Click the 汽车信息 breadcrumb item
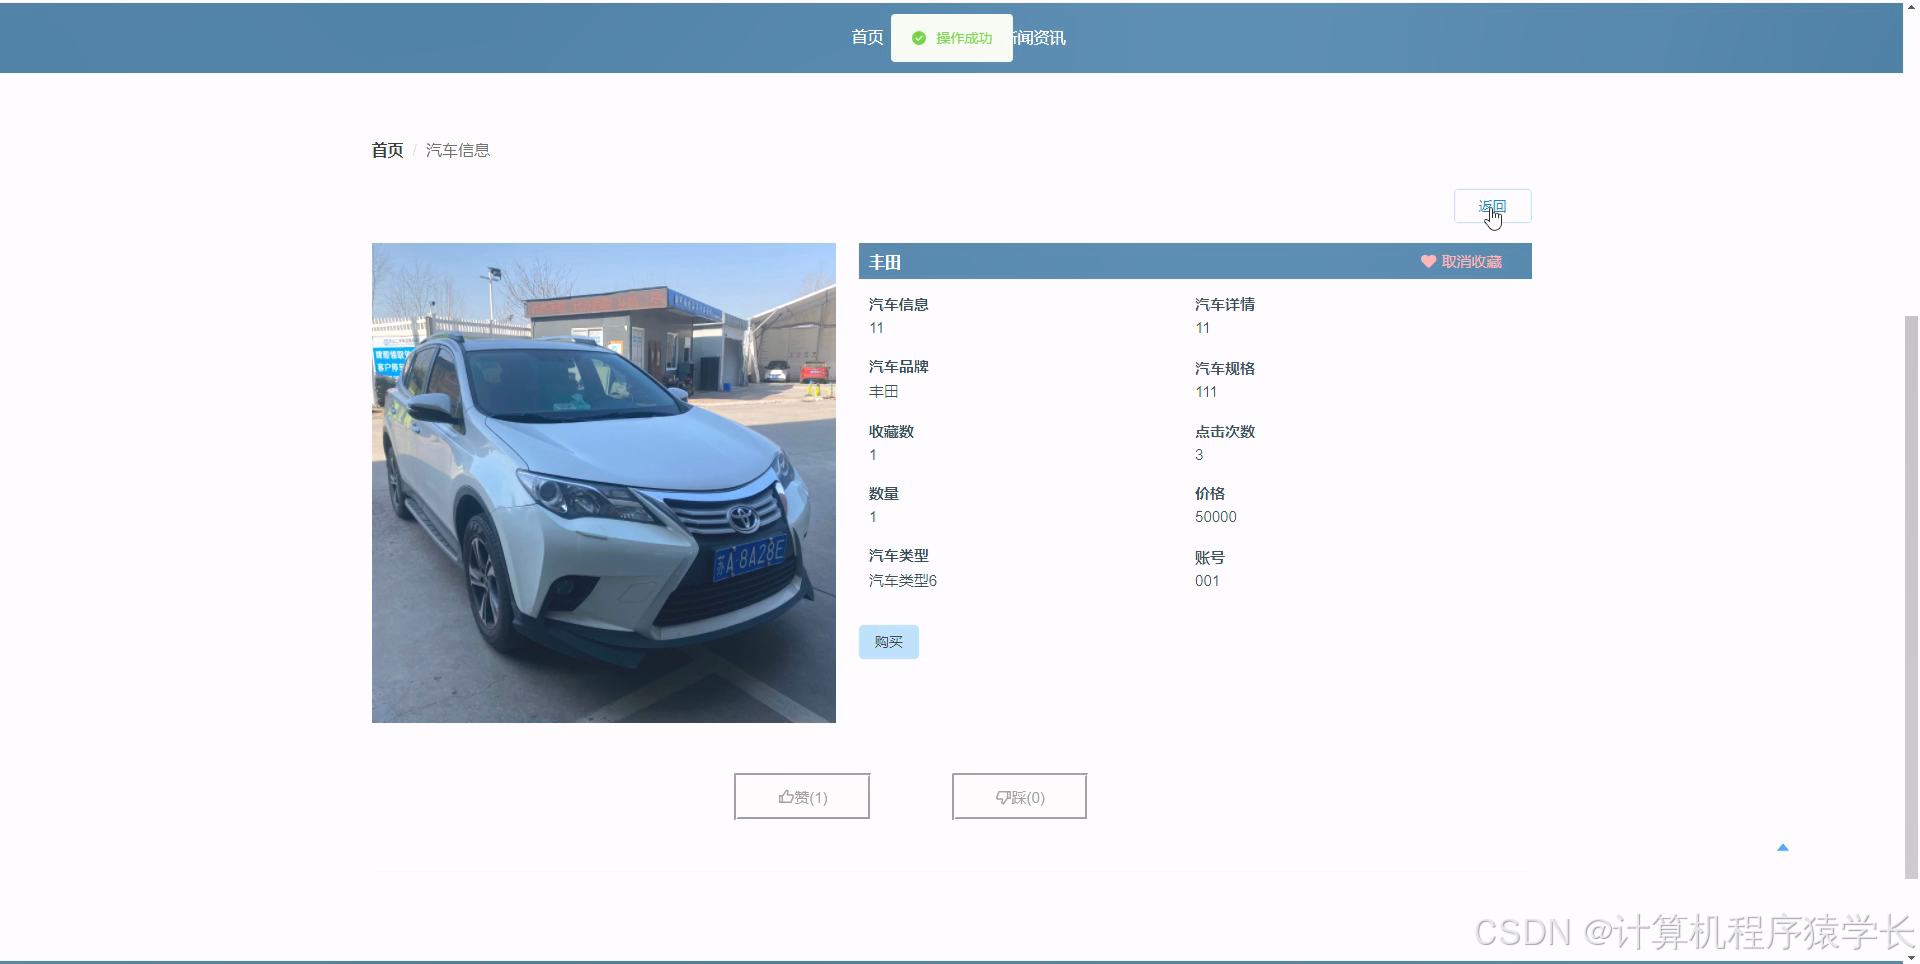 point(458,150)
